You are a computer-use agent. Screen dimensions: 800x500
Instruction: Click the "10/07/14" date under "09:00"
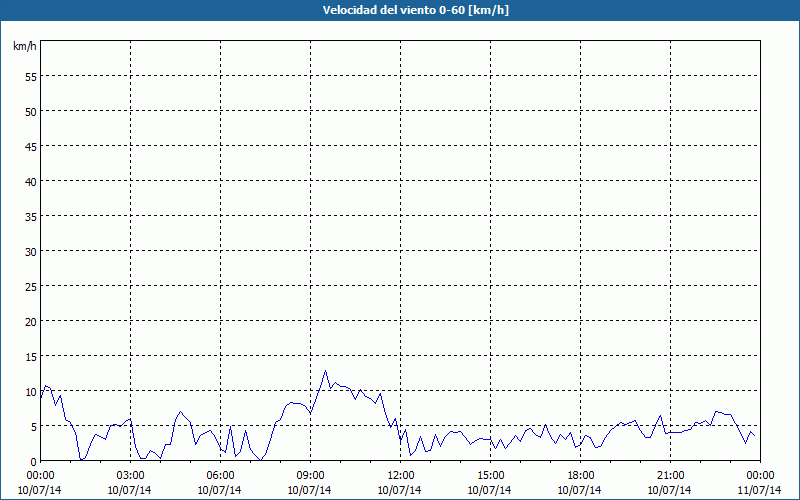click(310, 490)
